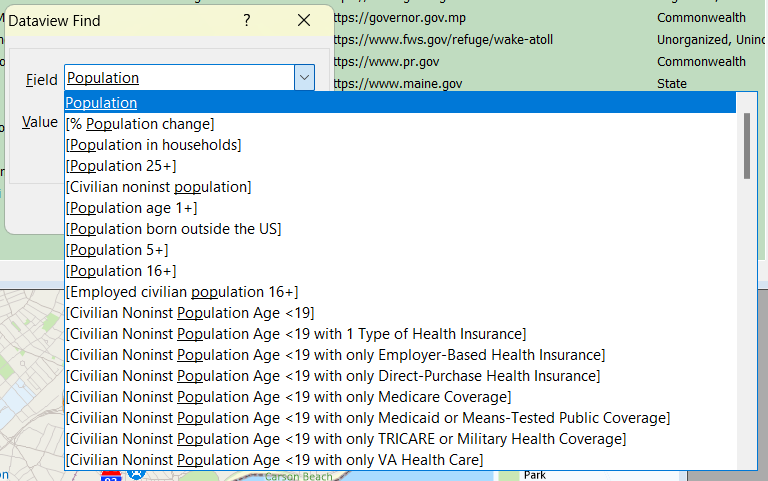The image size is (768, 481).
Task: Select the highlighted Population option
Action: (x=102, y=103)
